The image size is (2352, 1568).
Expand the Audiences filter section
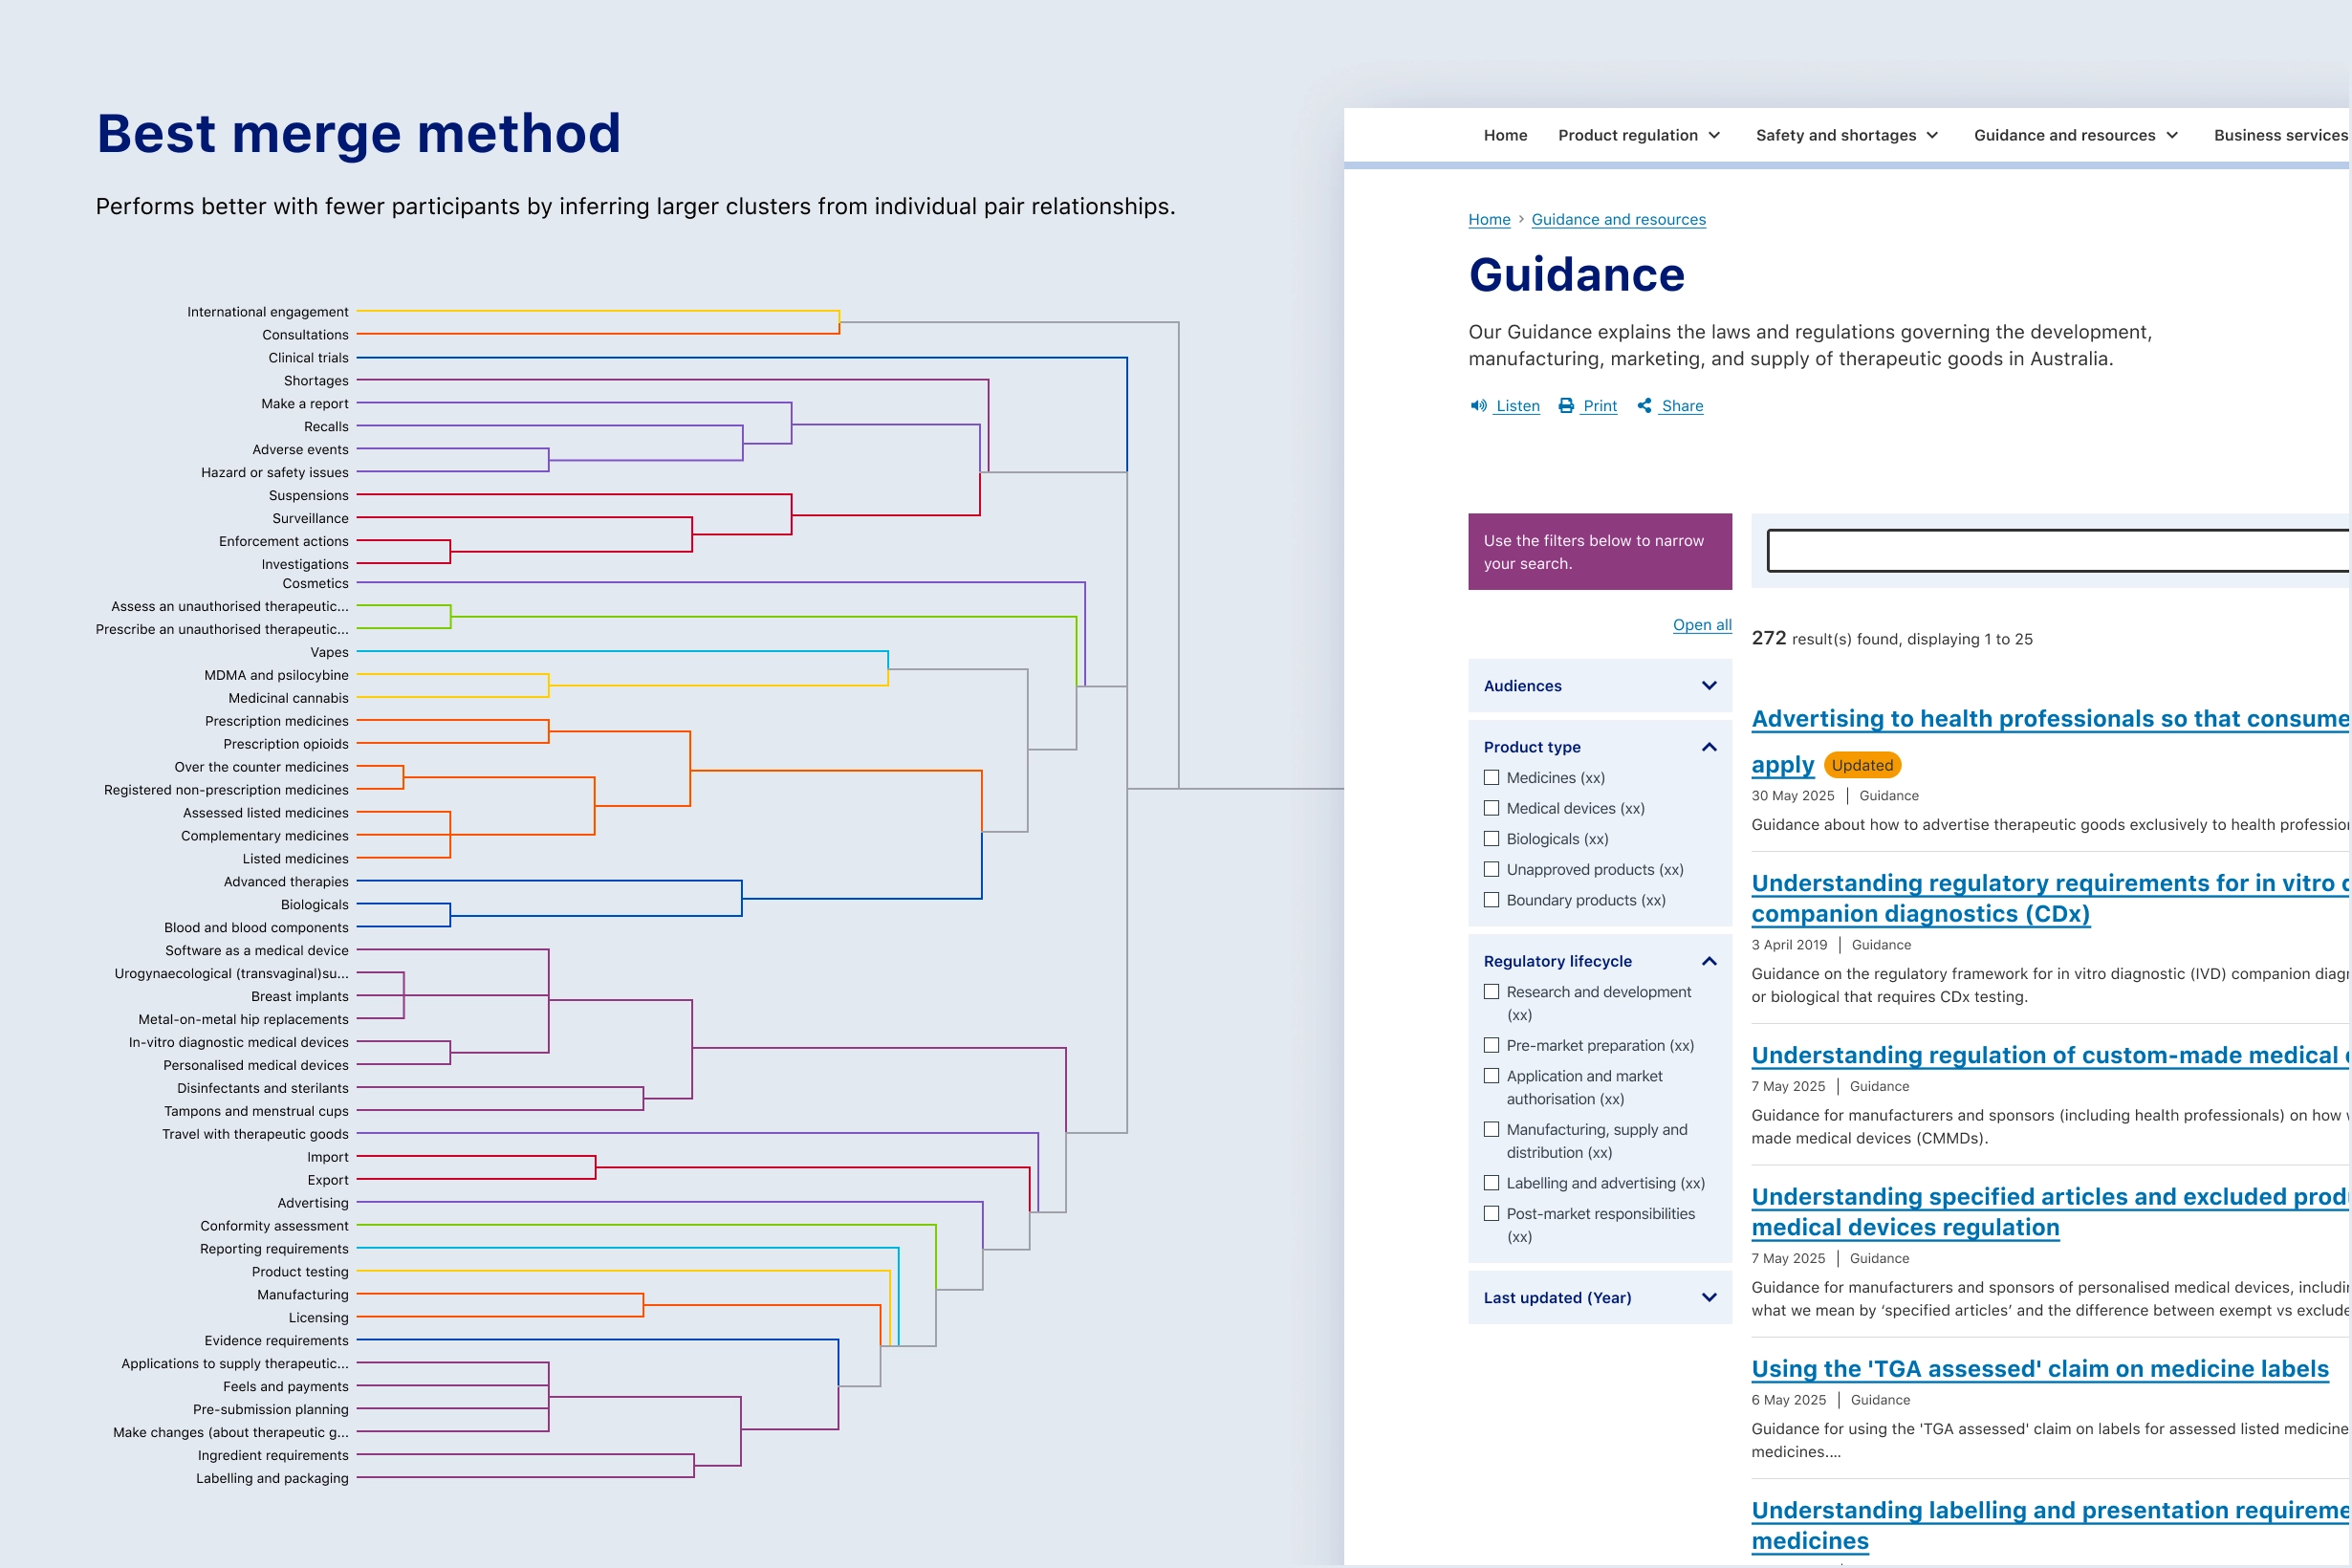(x=1709, y=686)
